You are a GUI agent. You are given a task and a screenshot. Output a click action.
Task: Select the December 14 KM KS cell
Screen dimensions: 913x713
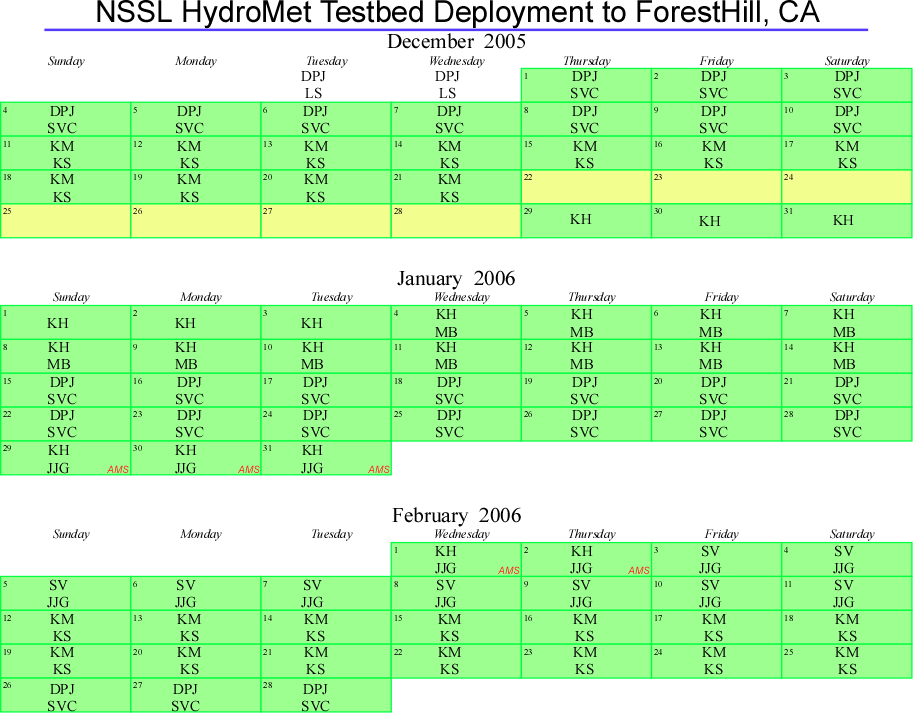pyautogui.click(x=456, y=154)
